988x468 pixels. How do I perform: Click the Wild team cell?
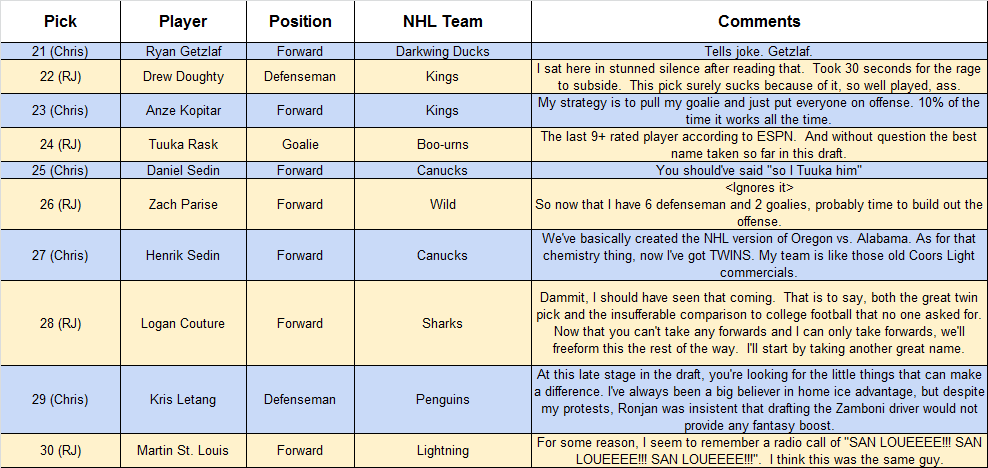(x=442, y=205)
